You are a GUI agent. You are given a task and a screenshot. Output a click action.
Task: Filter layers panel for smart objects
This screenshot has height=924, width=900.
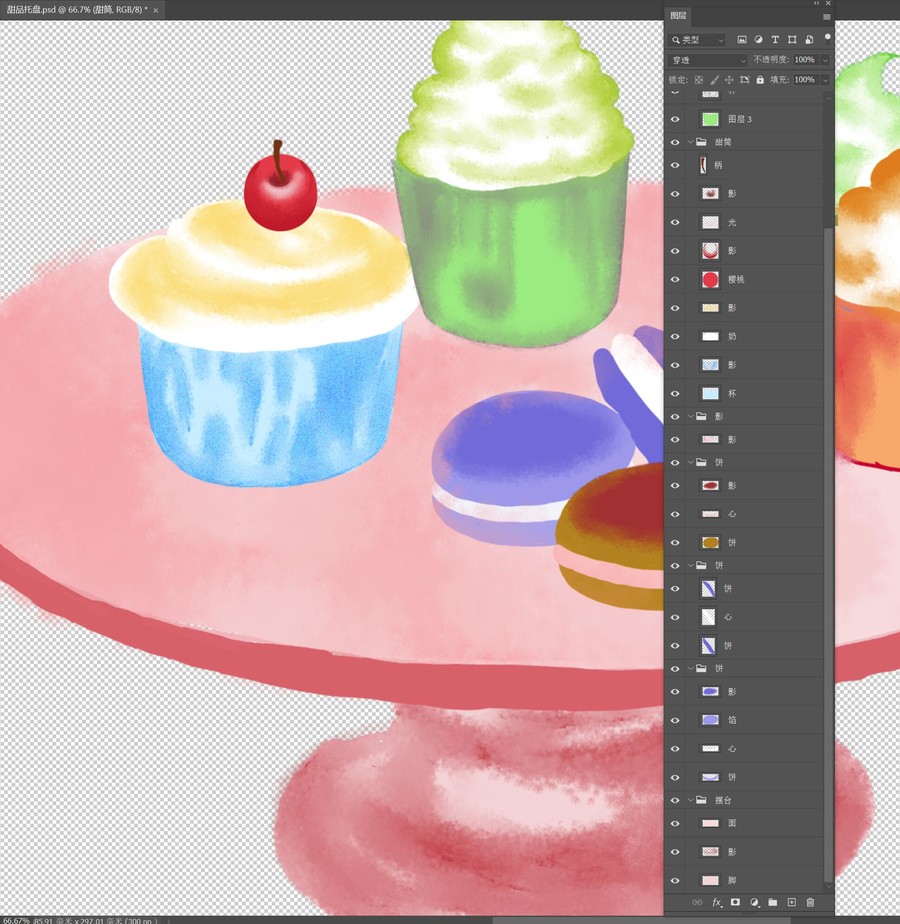809,39
